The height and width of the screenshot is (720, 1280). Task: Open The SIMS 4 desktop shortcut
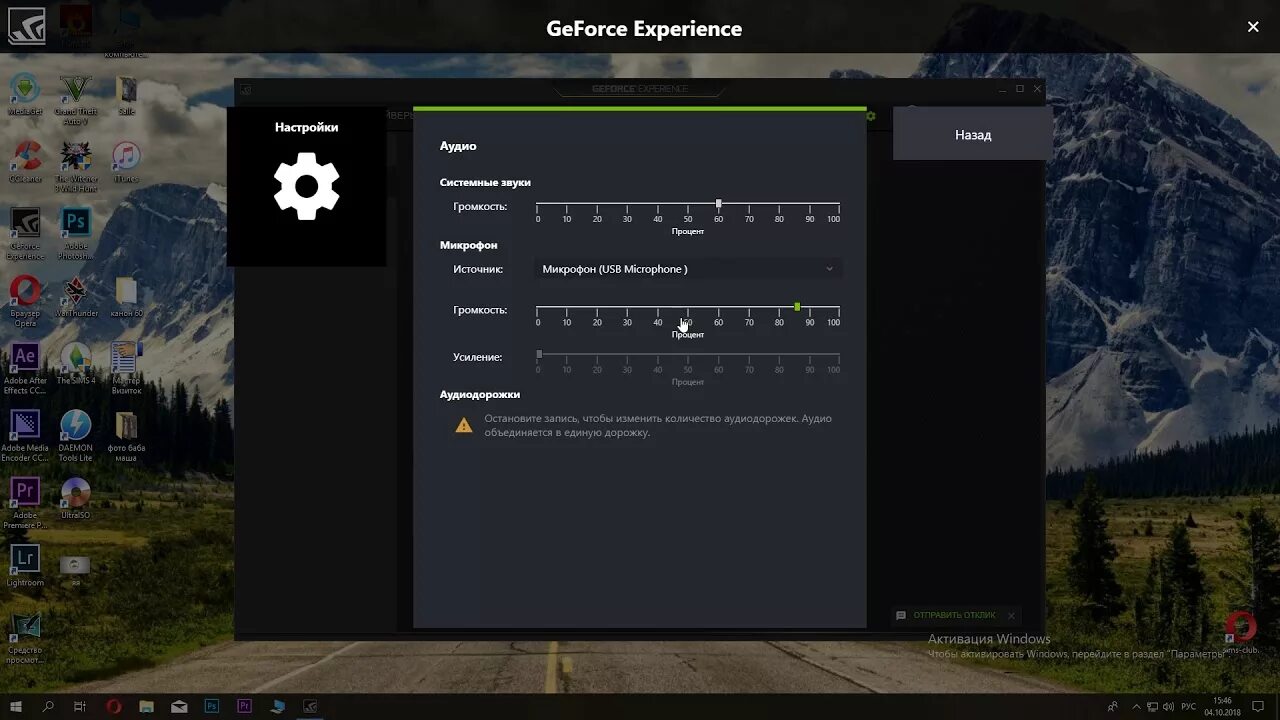(x=76, y=364)
